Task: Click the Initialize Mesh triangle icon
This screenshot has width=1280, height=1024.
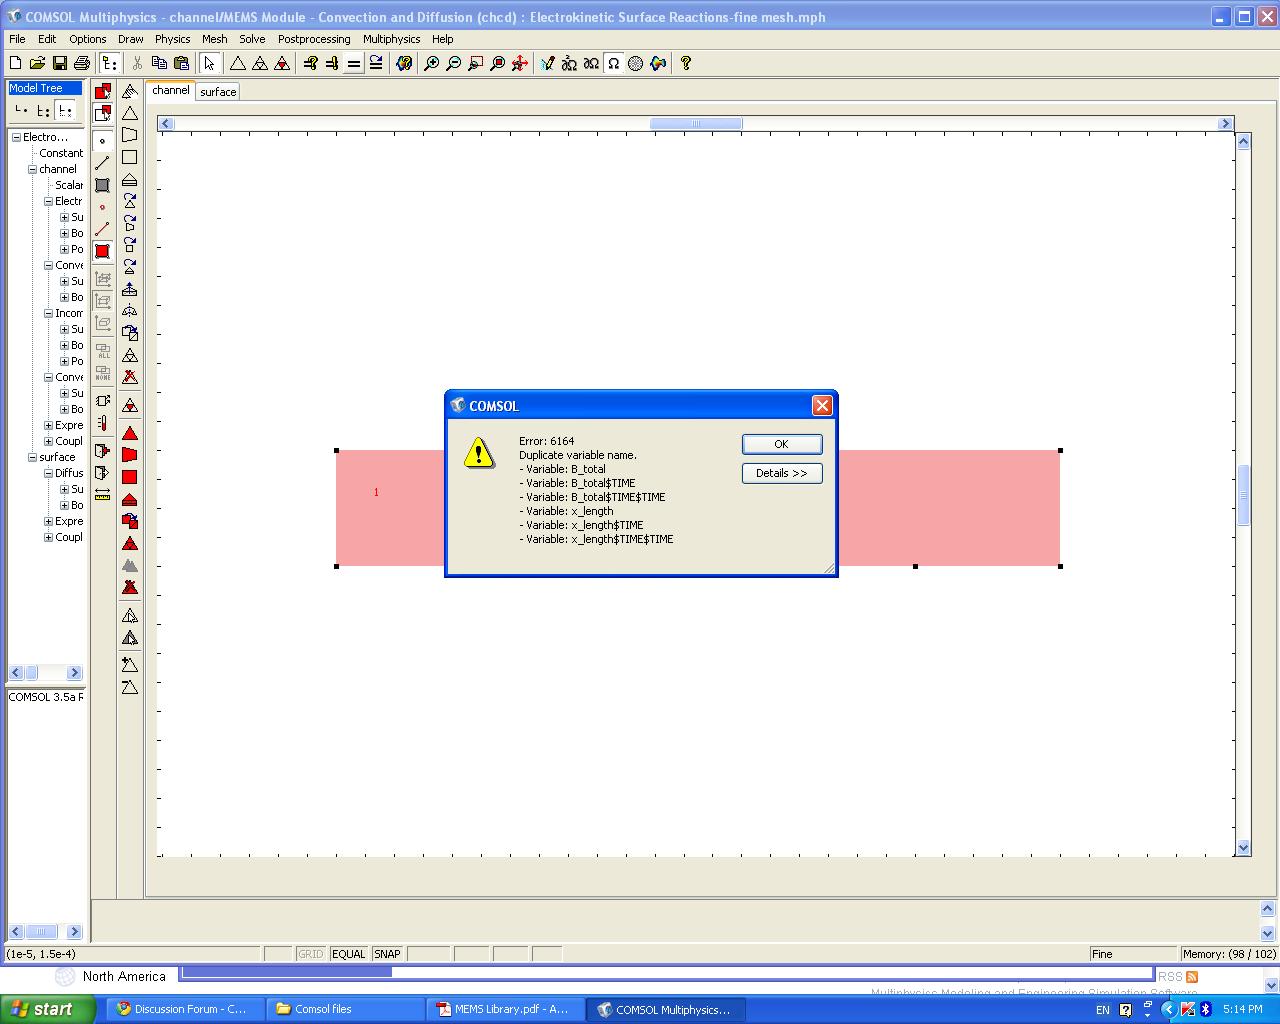Action: click(238, 63)
